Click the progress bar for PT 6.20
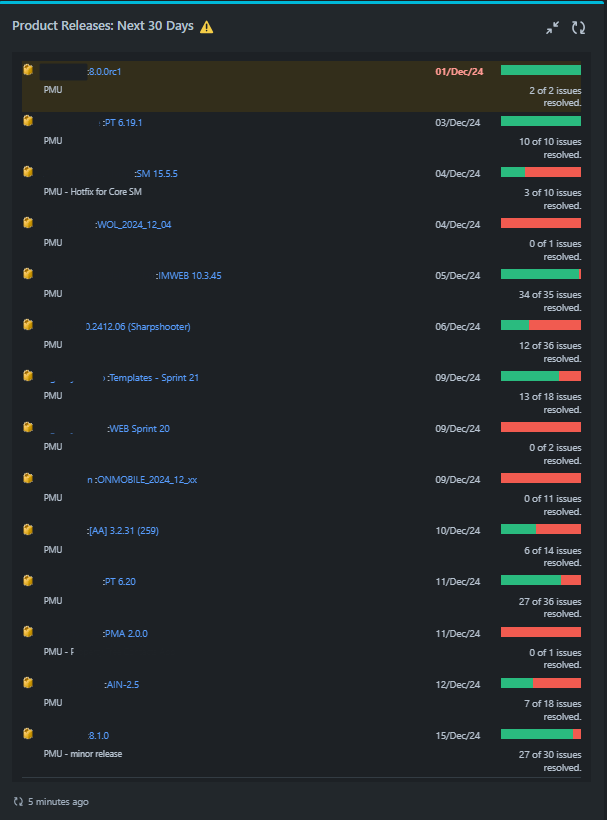Screen dimensions: 607x820 tap(541, 580)
